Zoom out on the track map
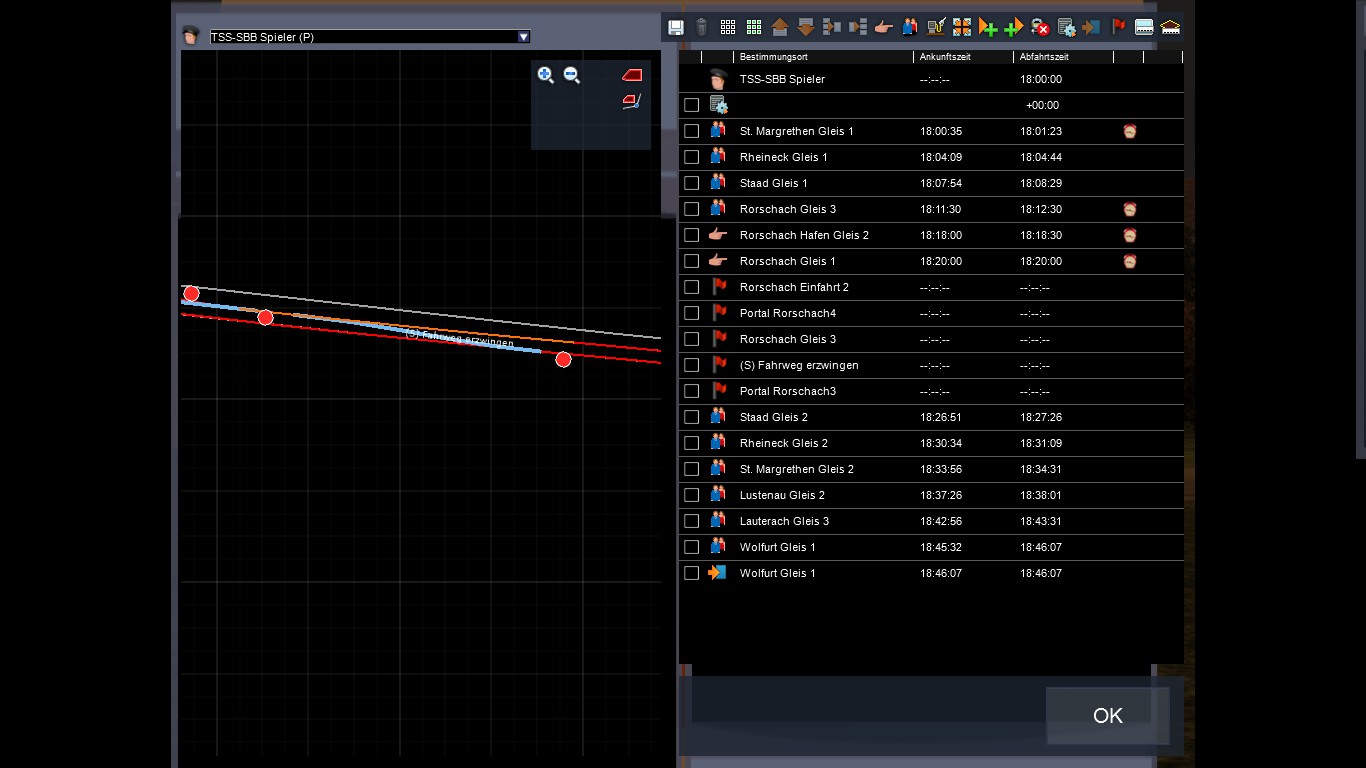The image size is (1366, 768). pos(572,75)
